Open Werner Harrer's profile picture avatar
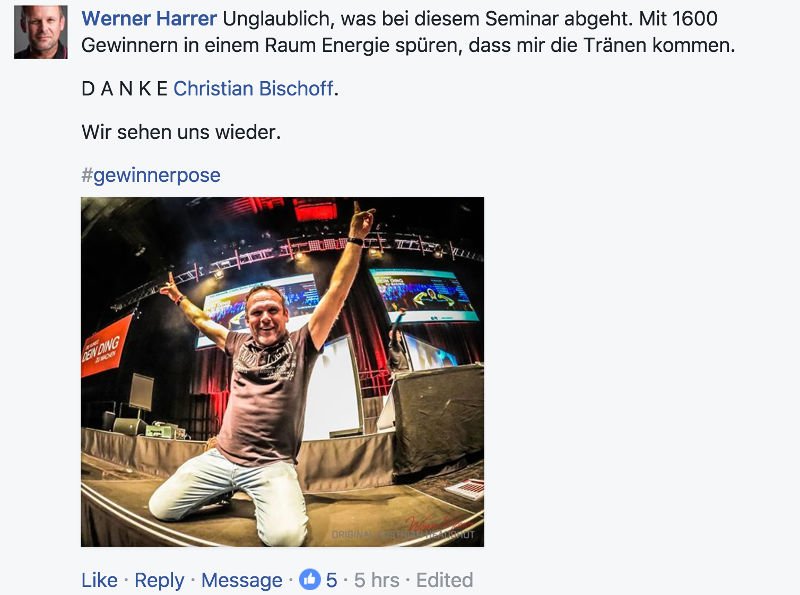 pos(41,32)
